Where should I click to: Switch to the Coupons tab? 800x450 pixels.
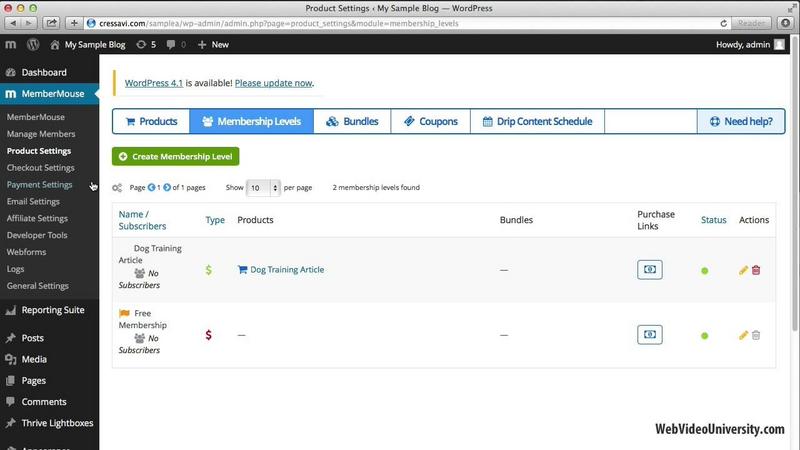click(x=431, y=121)
